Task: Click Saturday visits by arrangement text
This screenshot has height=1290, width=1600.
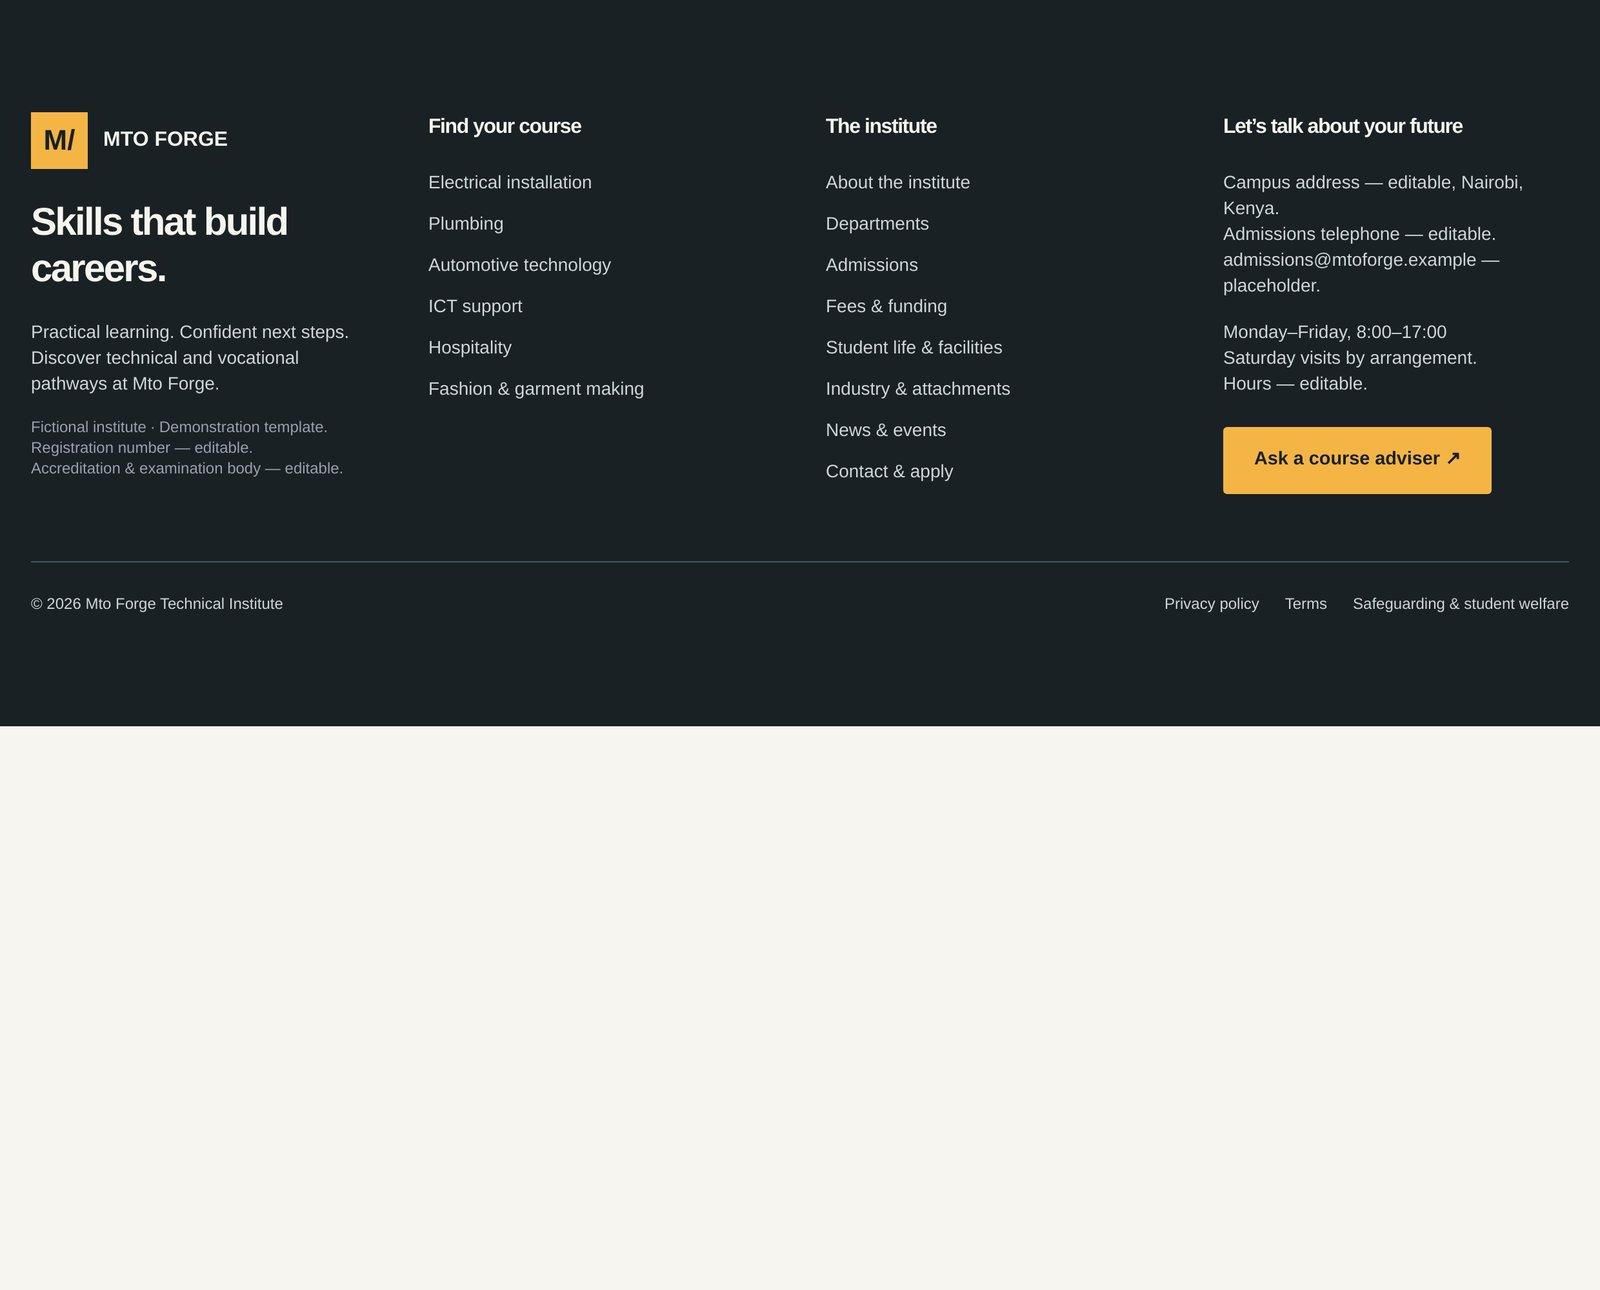Action: (1349, 358)
